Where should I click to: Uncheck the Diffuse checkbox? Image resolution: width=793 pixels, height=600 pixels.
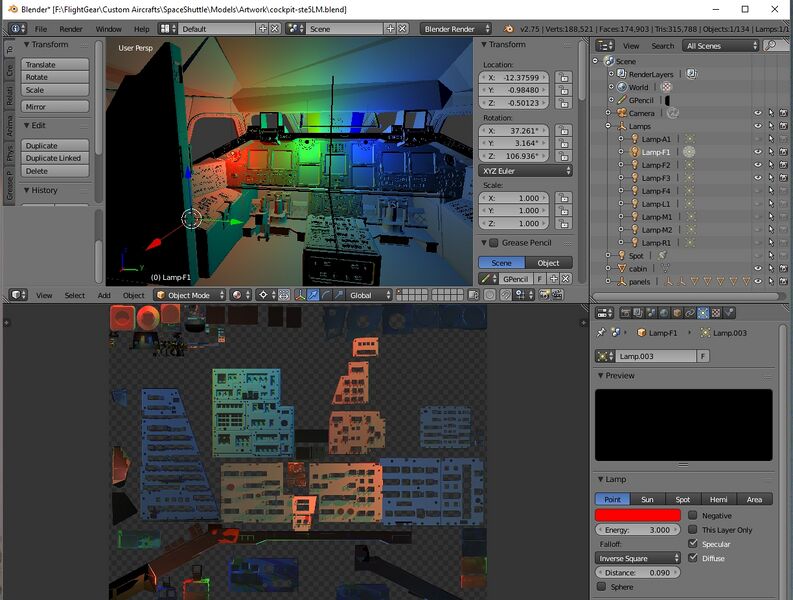coord(693,558)
